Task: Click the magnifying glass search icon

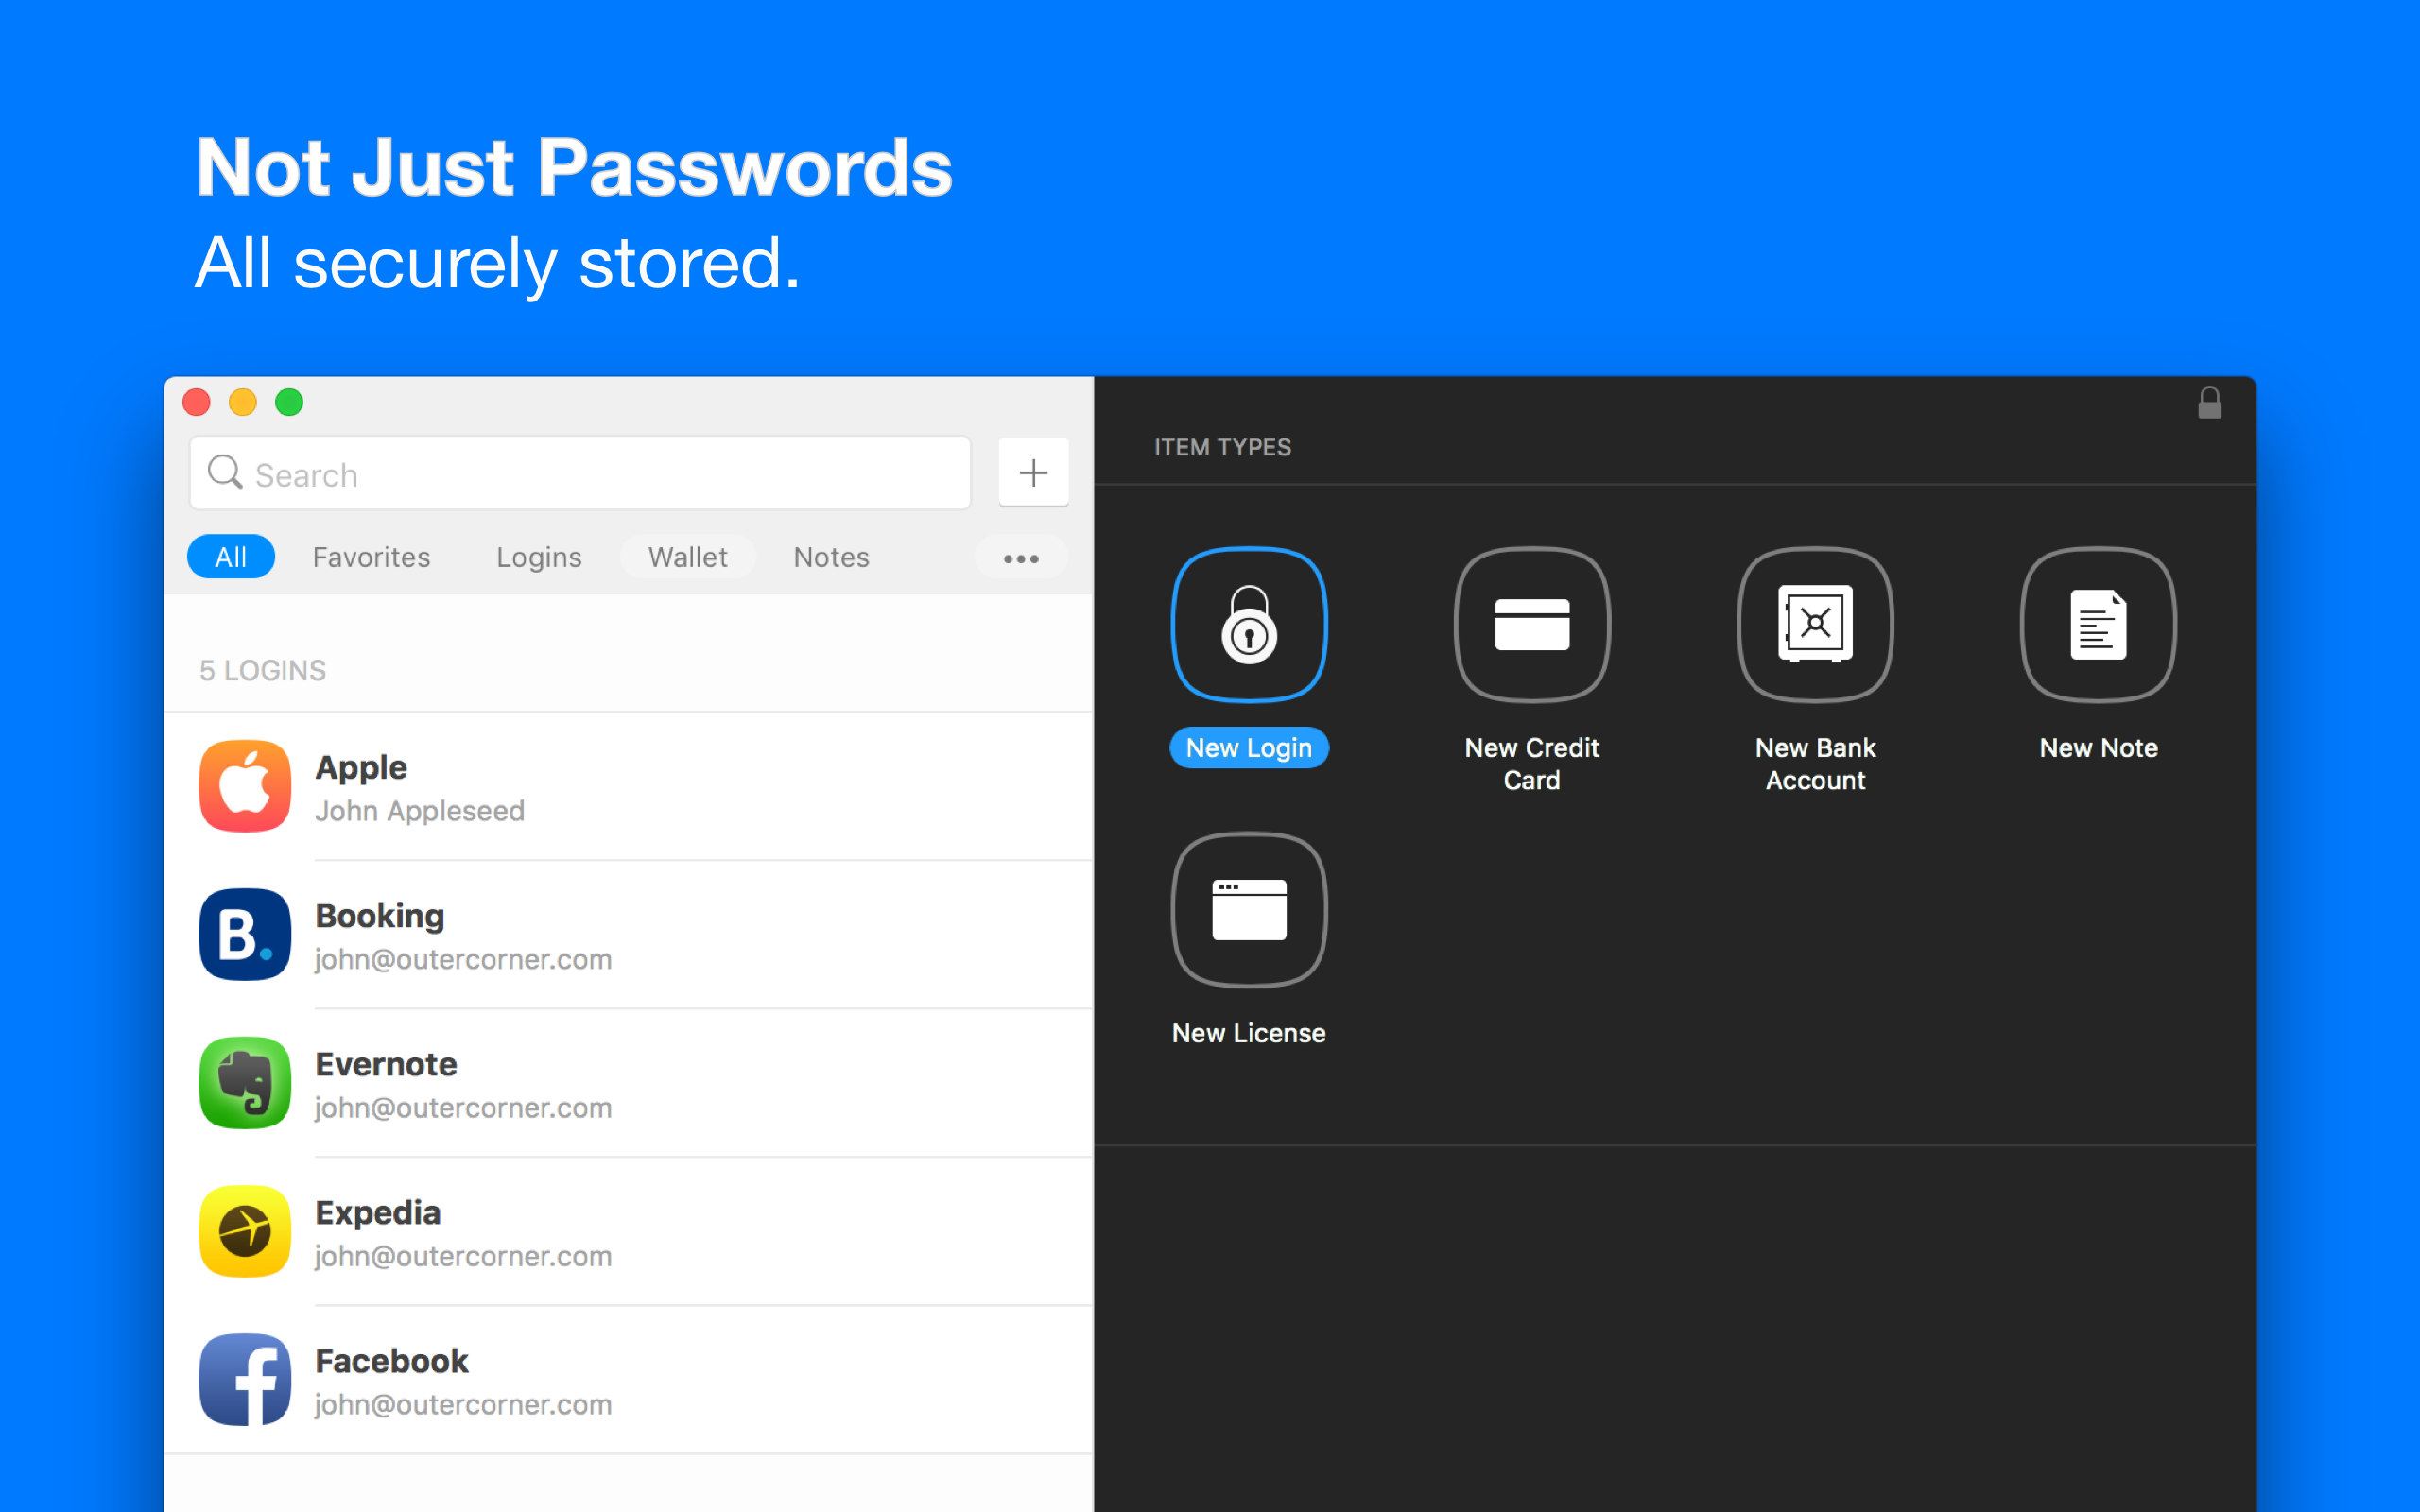Action: [225, 473]
